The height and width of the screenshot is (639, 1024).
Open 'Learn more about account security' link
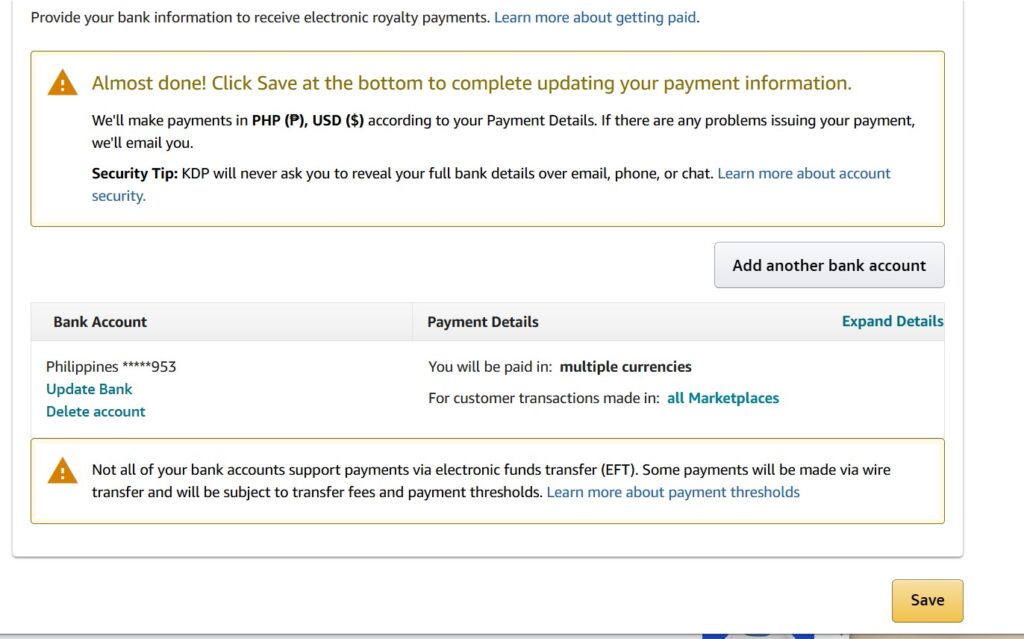pyautogui.click(x=804, y=173)
